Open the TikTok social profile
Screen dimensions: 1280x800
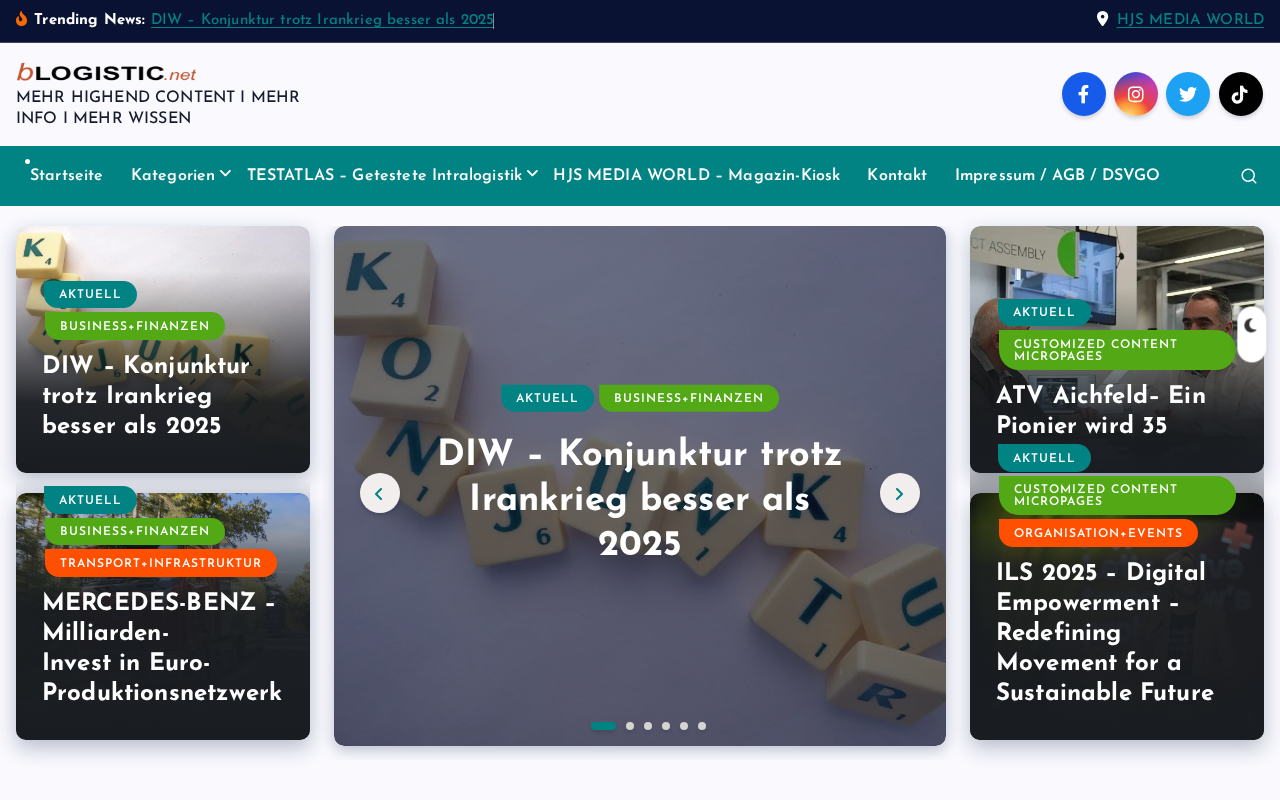point(1241,94)
